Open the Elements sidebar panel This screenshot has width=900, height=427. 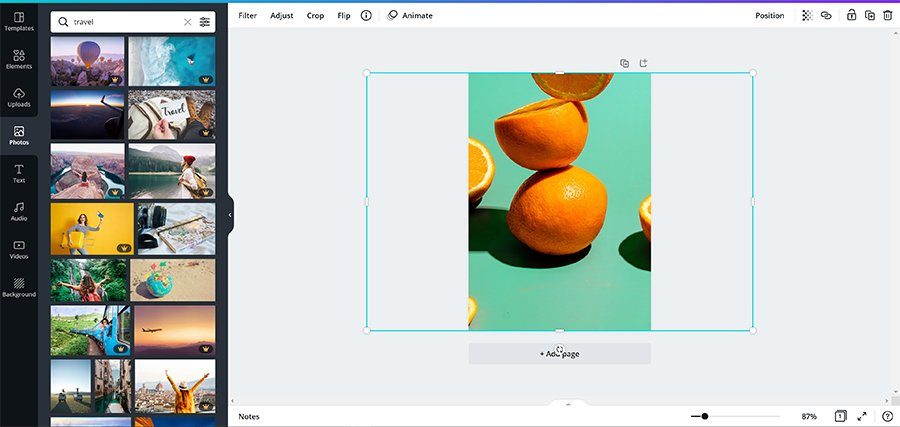click(x=19, y=60)
